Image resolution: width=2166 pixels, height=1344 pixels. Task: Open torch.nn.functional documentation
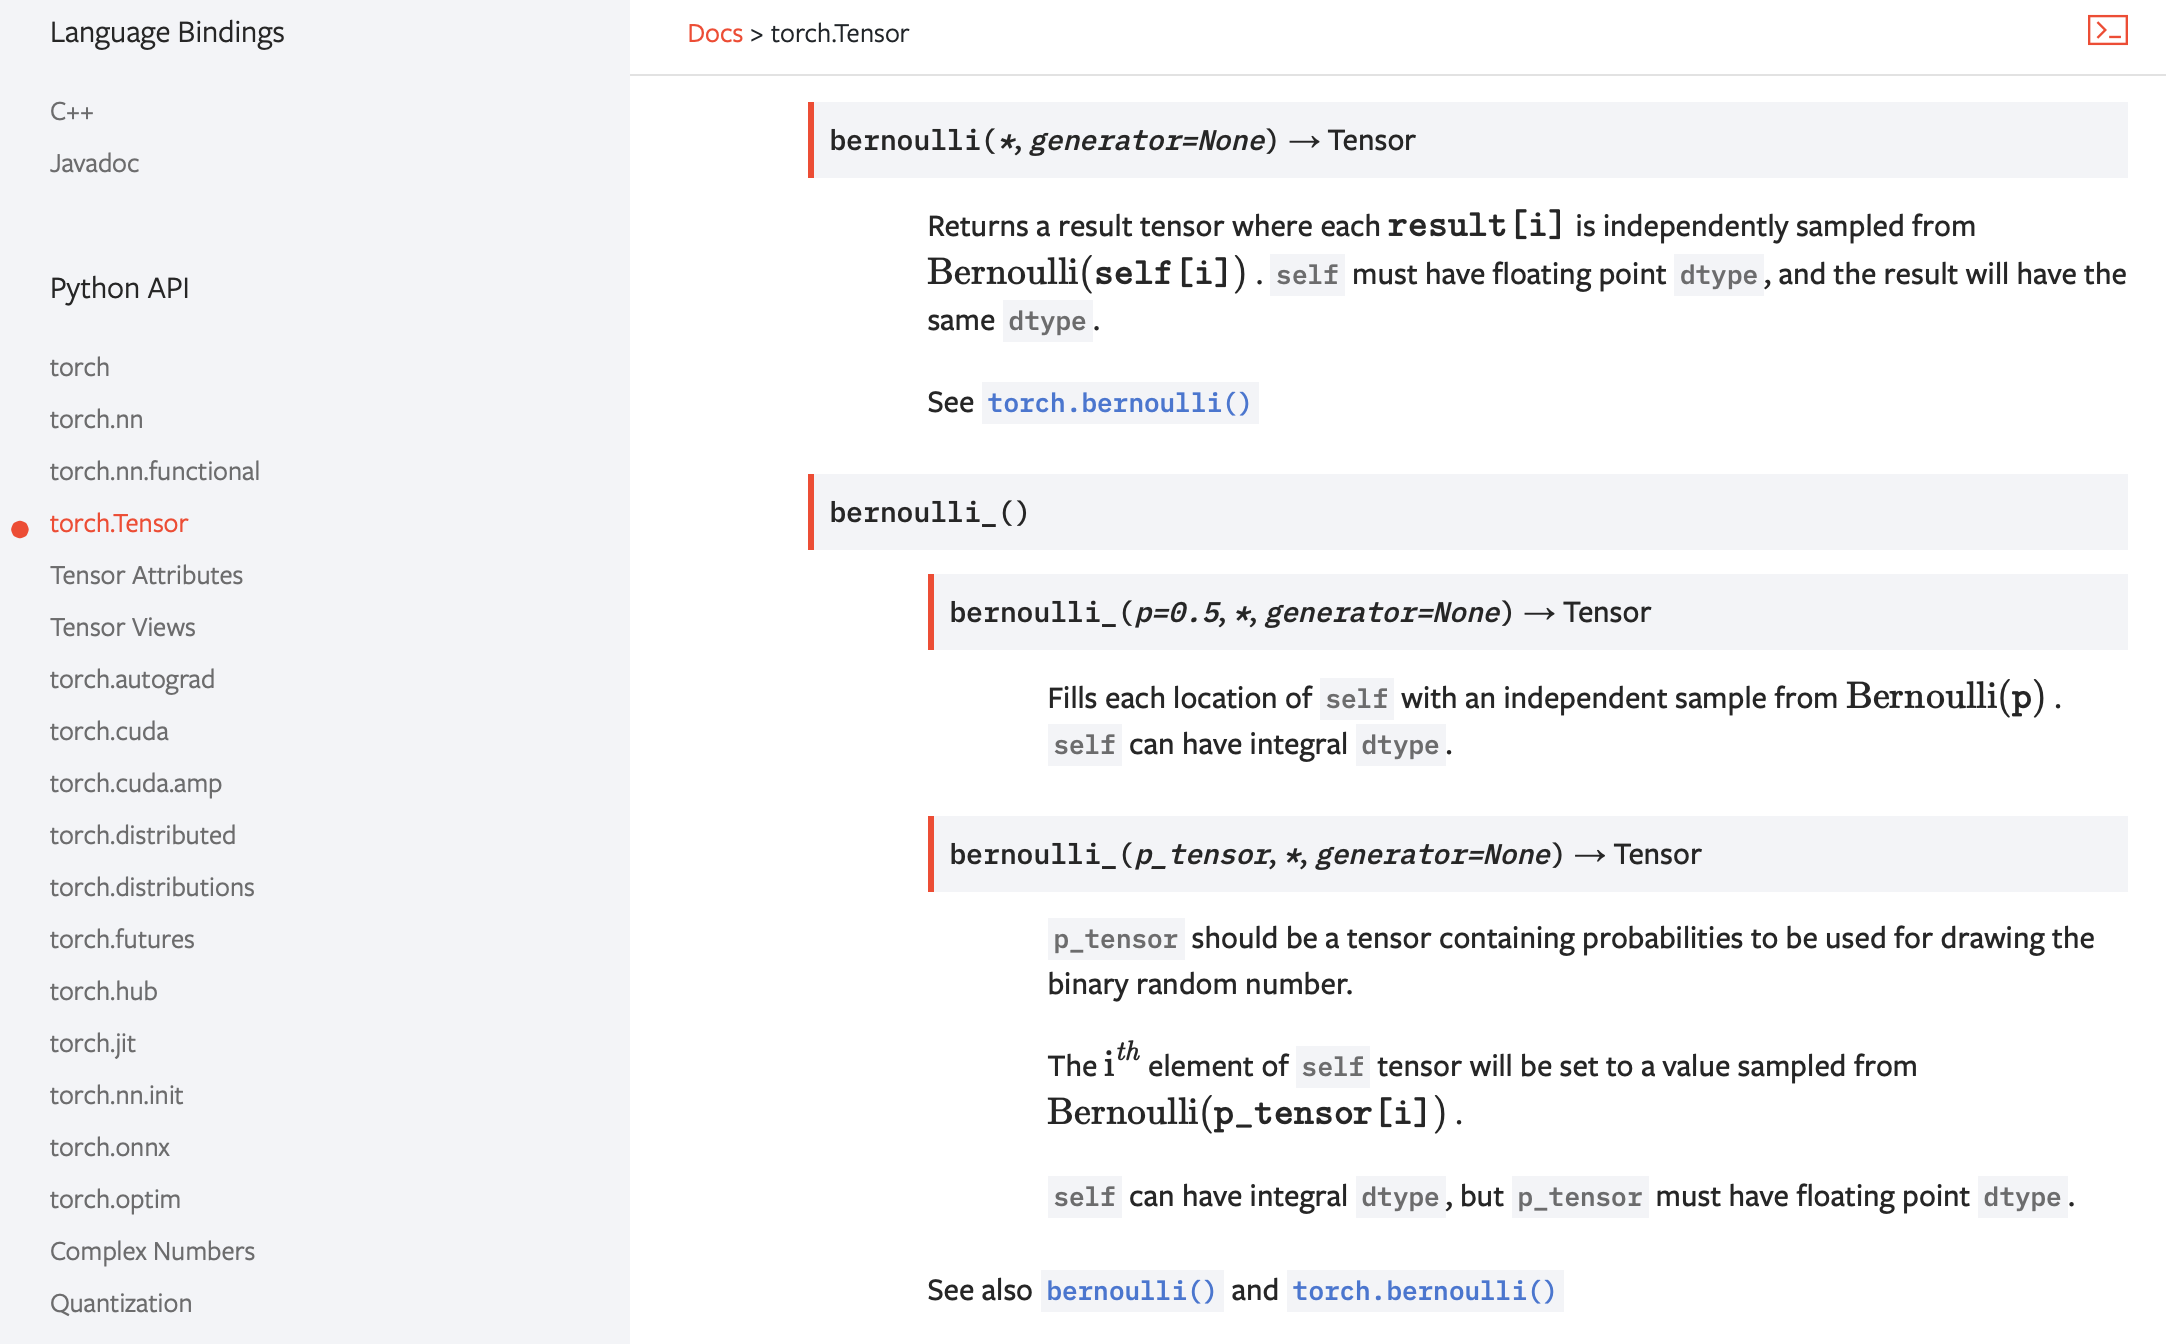[x=154, y=471]
